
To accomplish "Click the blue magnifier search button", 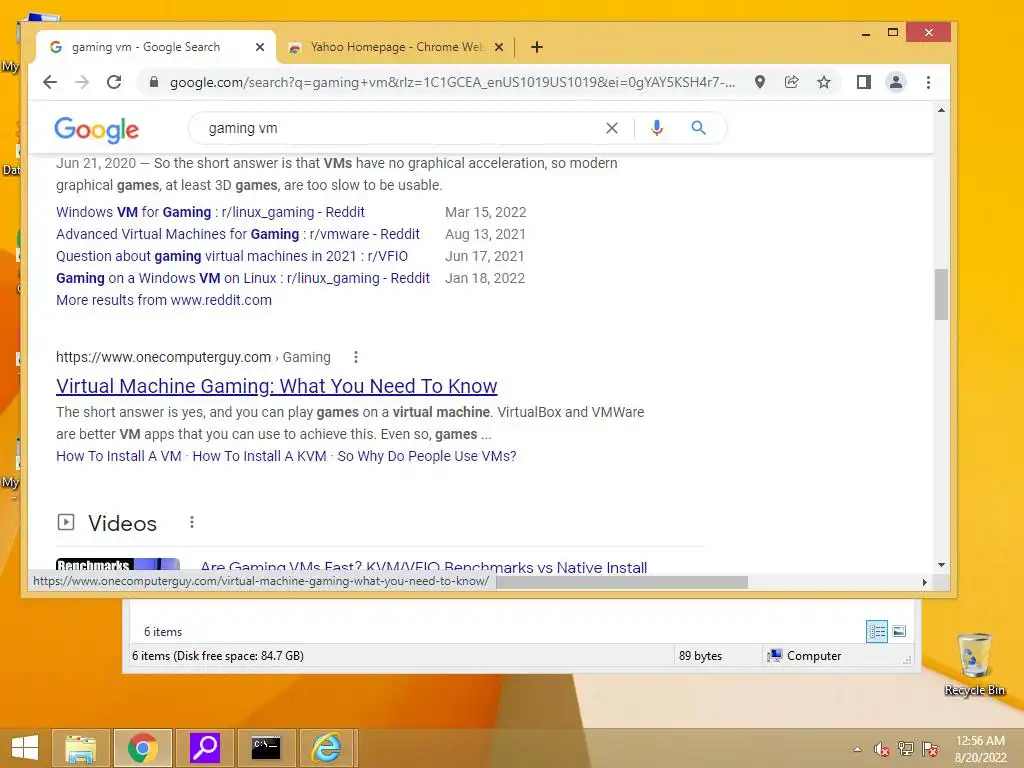I will 698,128.
